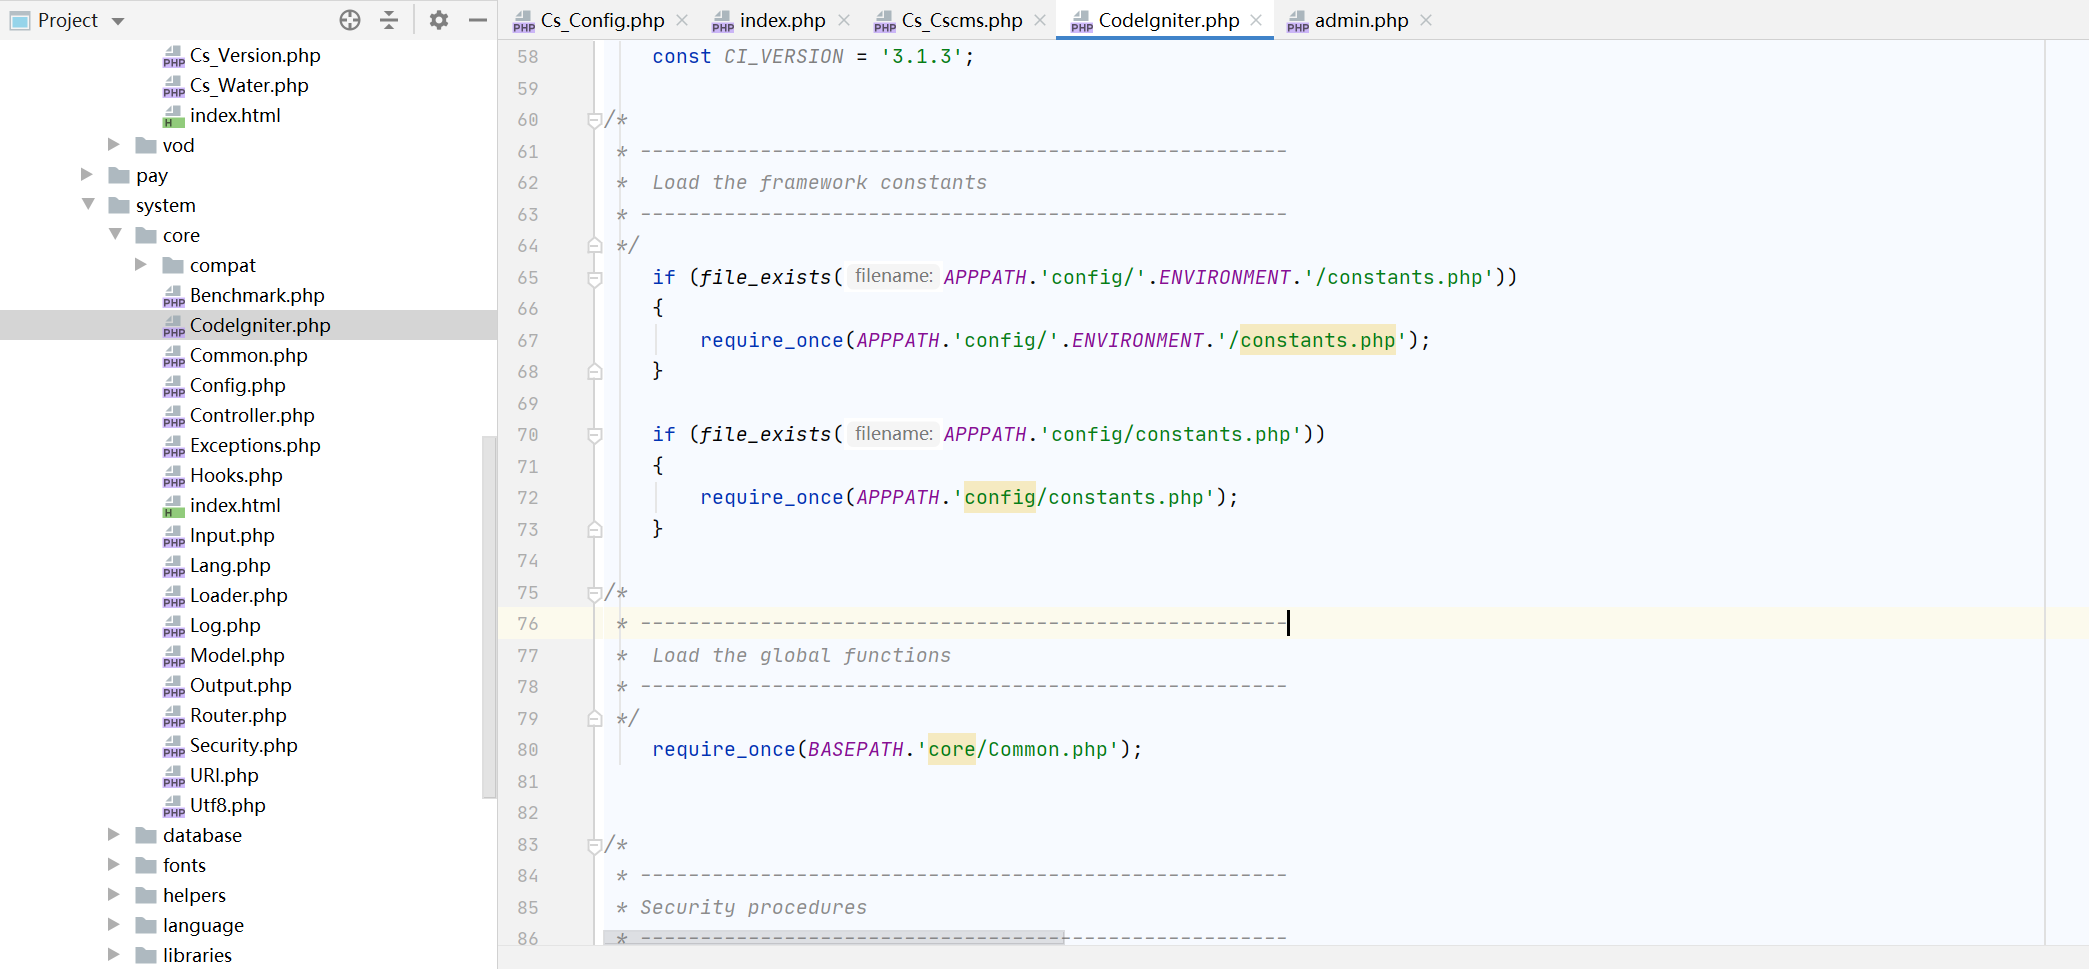Select Log.php file

click(x=225, y=625)
